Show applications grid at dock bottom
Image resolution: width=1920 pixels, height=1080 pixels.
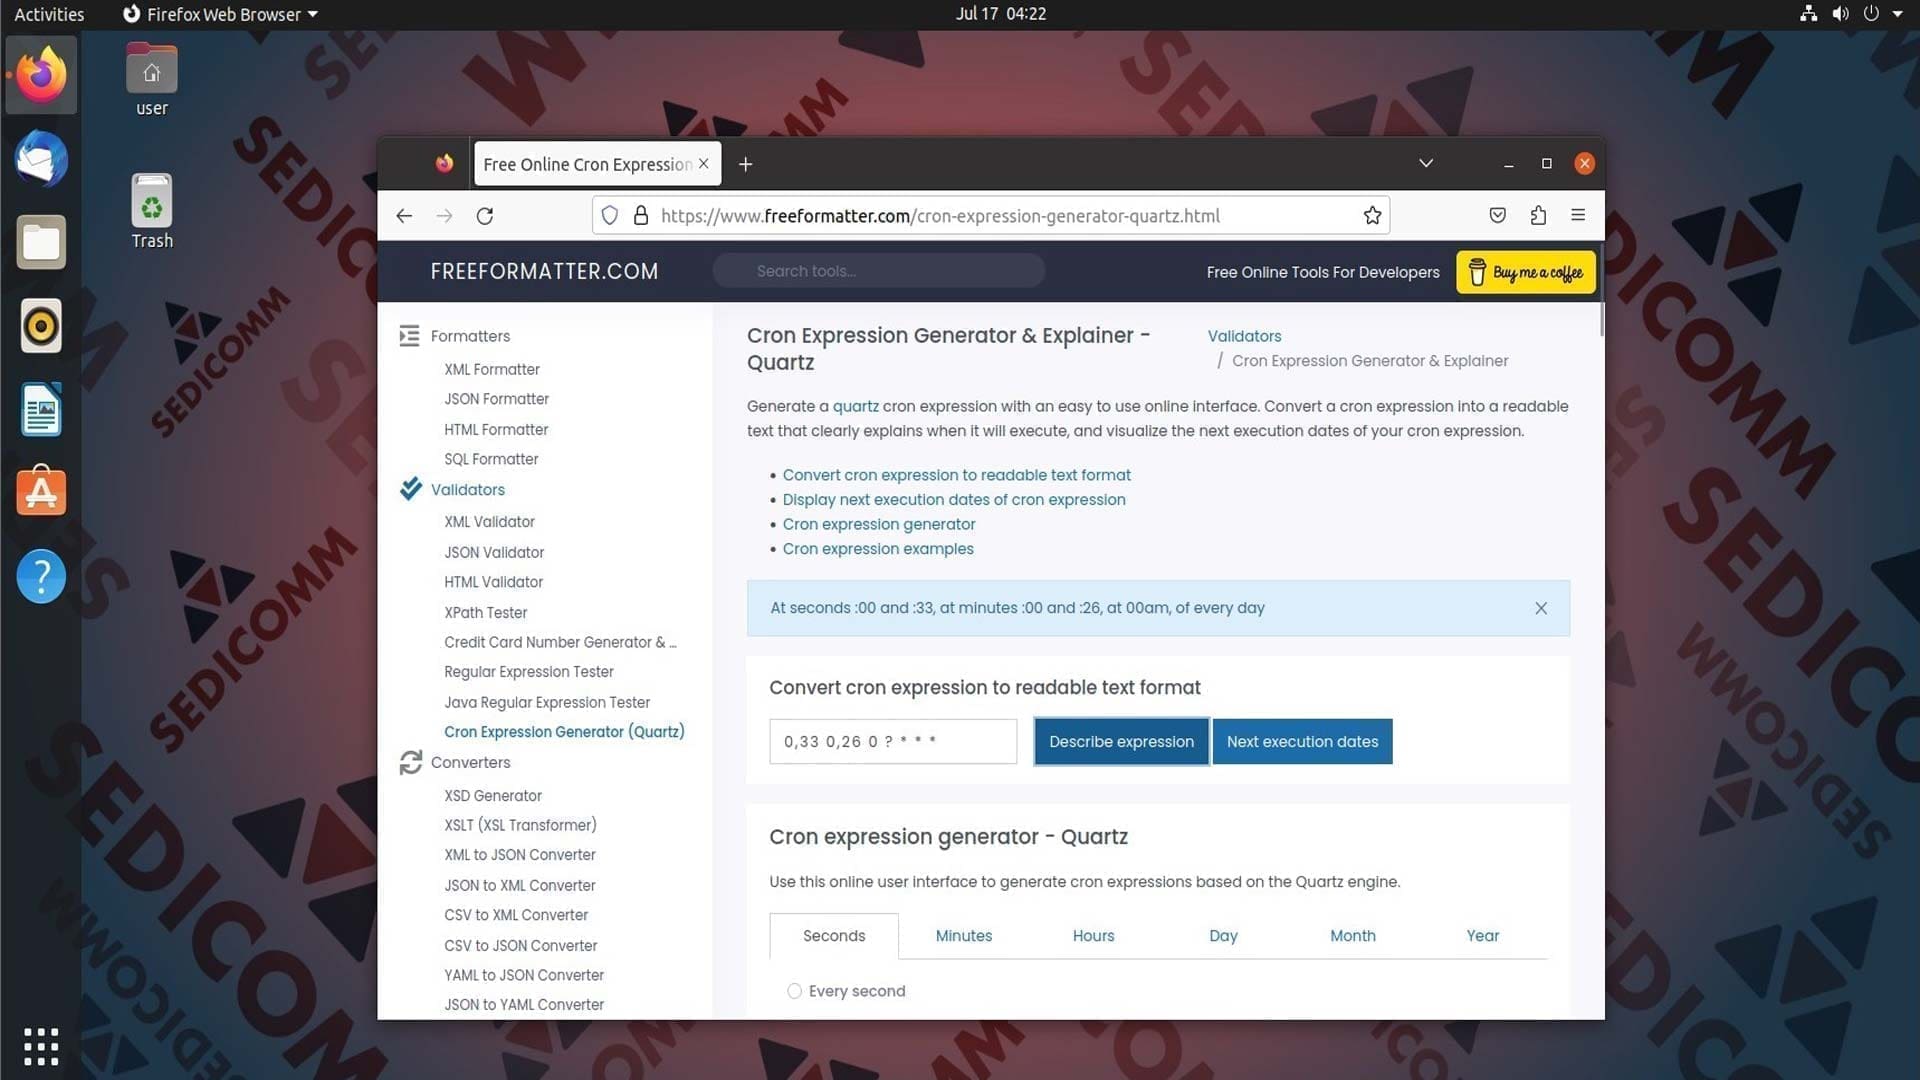[41, 1046]
